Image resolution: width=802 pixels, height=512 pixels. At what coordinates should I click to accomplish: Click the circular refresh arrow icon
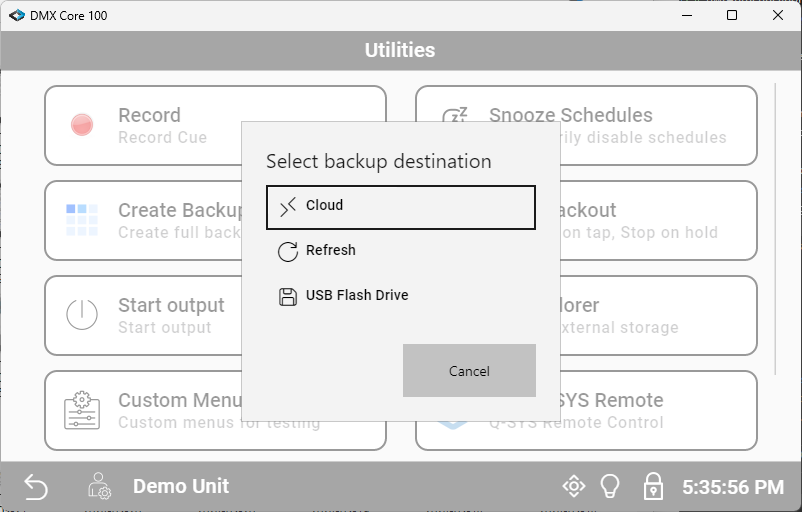pos(288,251)
